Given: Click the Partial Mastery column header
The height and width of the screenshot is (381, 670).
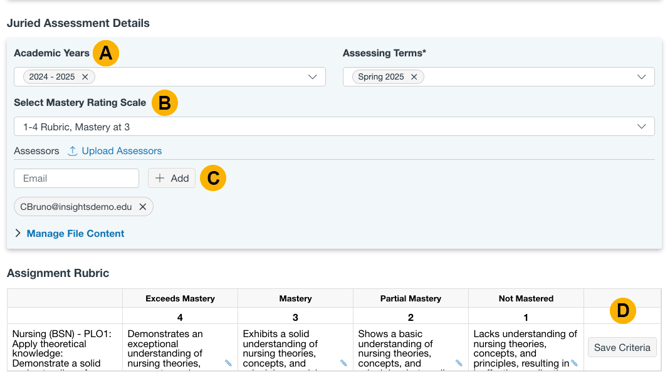Looking at the screenshot, I should coord(411,299).
